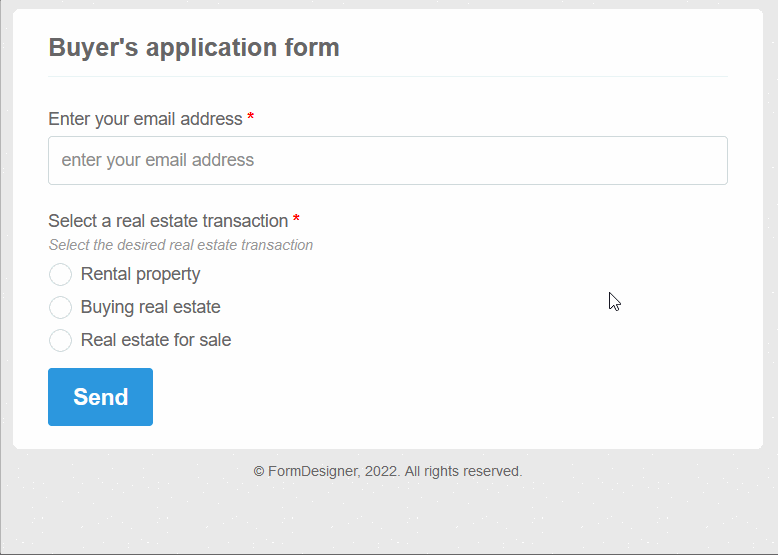Click the red asterisk beside the transaction label

tap(296, 220)
